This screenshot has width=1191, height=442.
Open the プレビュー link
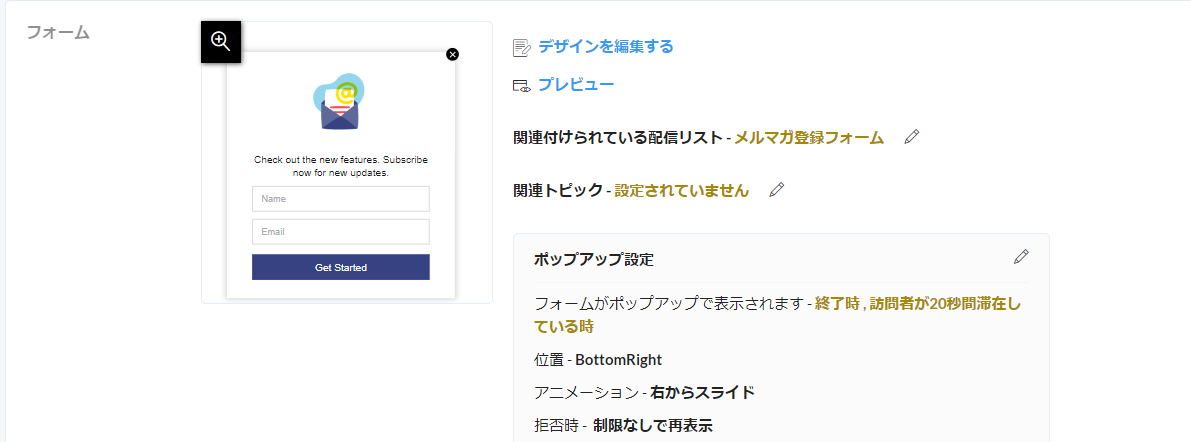[576, 85]
